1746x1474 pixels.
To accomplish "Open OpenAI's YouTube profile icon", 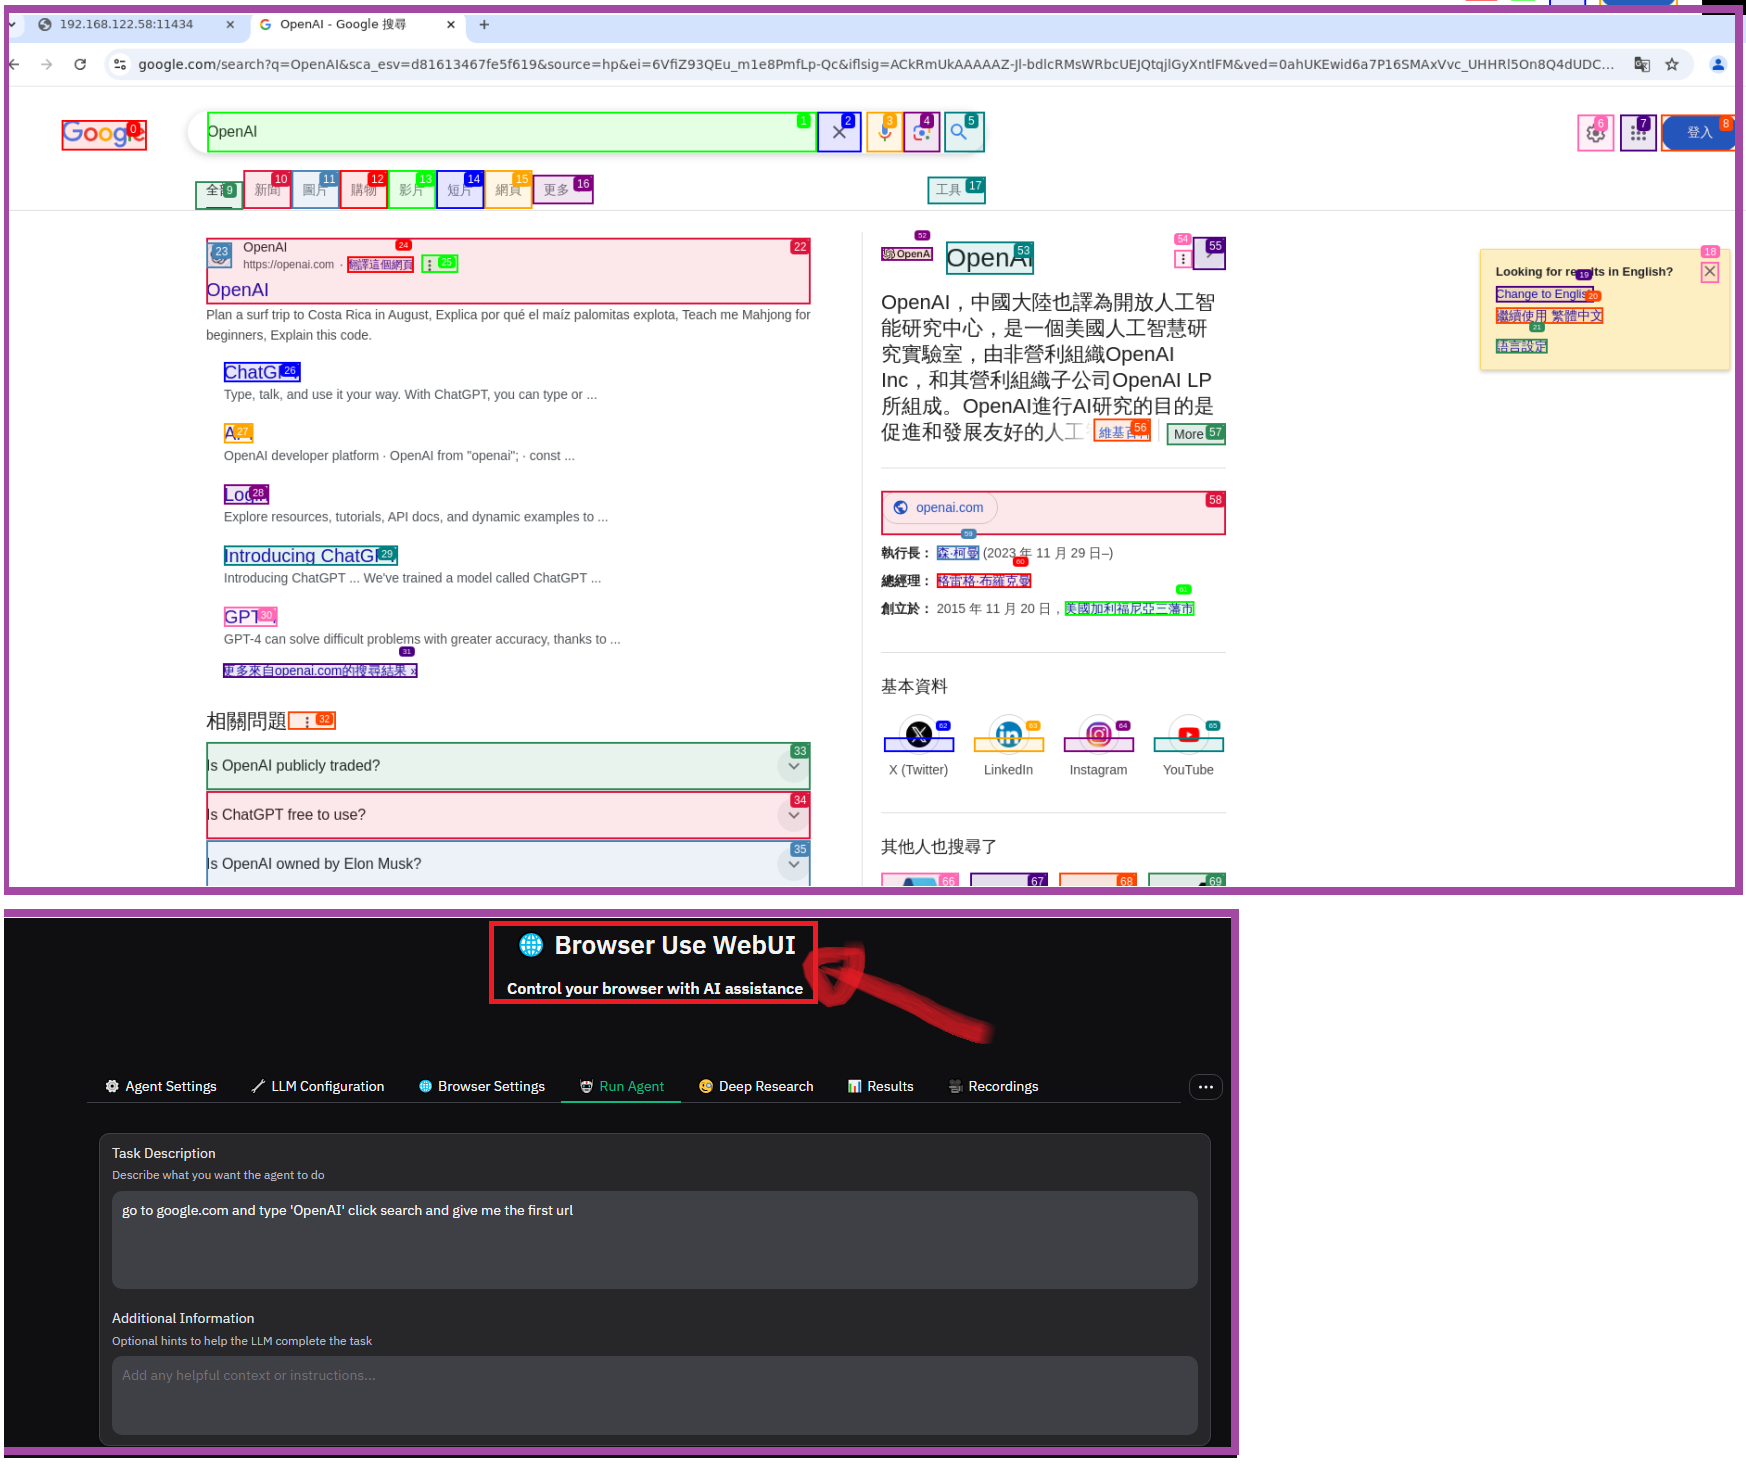I will pyautogui.click(x=1188, y=735).
